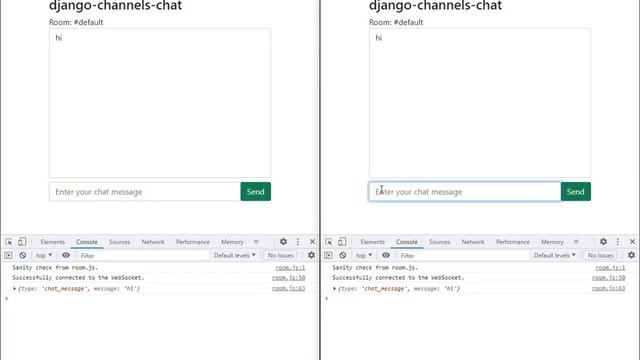This screenshot has height=360, width=640.
Task: Toggle device toolbar icon in right DevTools
Action: pyautogui.click(x=342, y=242)
